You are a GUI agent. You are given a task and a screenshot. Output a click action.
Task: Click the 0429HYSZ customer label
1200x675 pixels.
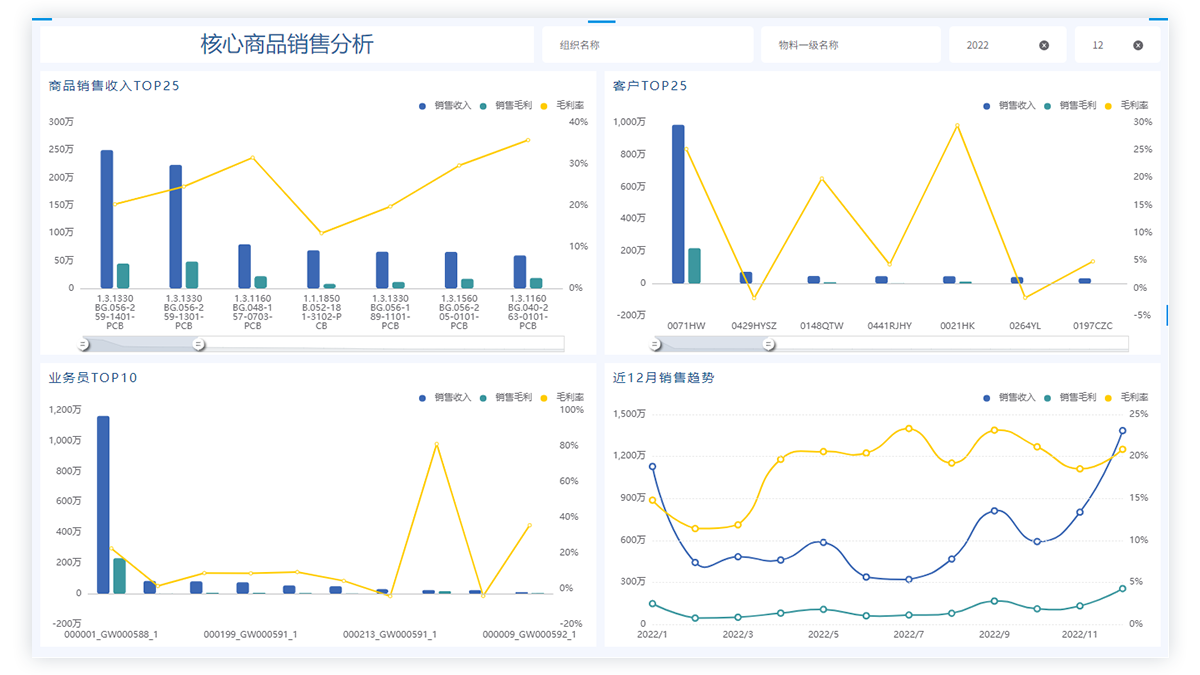pos(754,326)
